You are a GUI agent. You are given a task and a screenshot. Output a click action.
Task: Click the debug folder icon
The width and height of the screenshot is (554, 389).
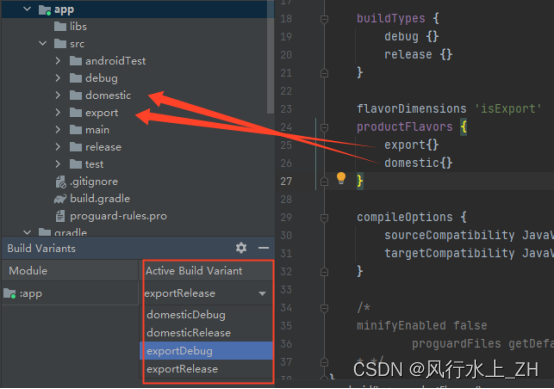click(x=76, y=78)
